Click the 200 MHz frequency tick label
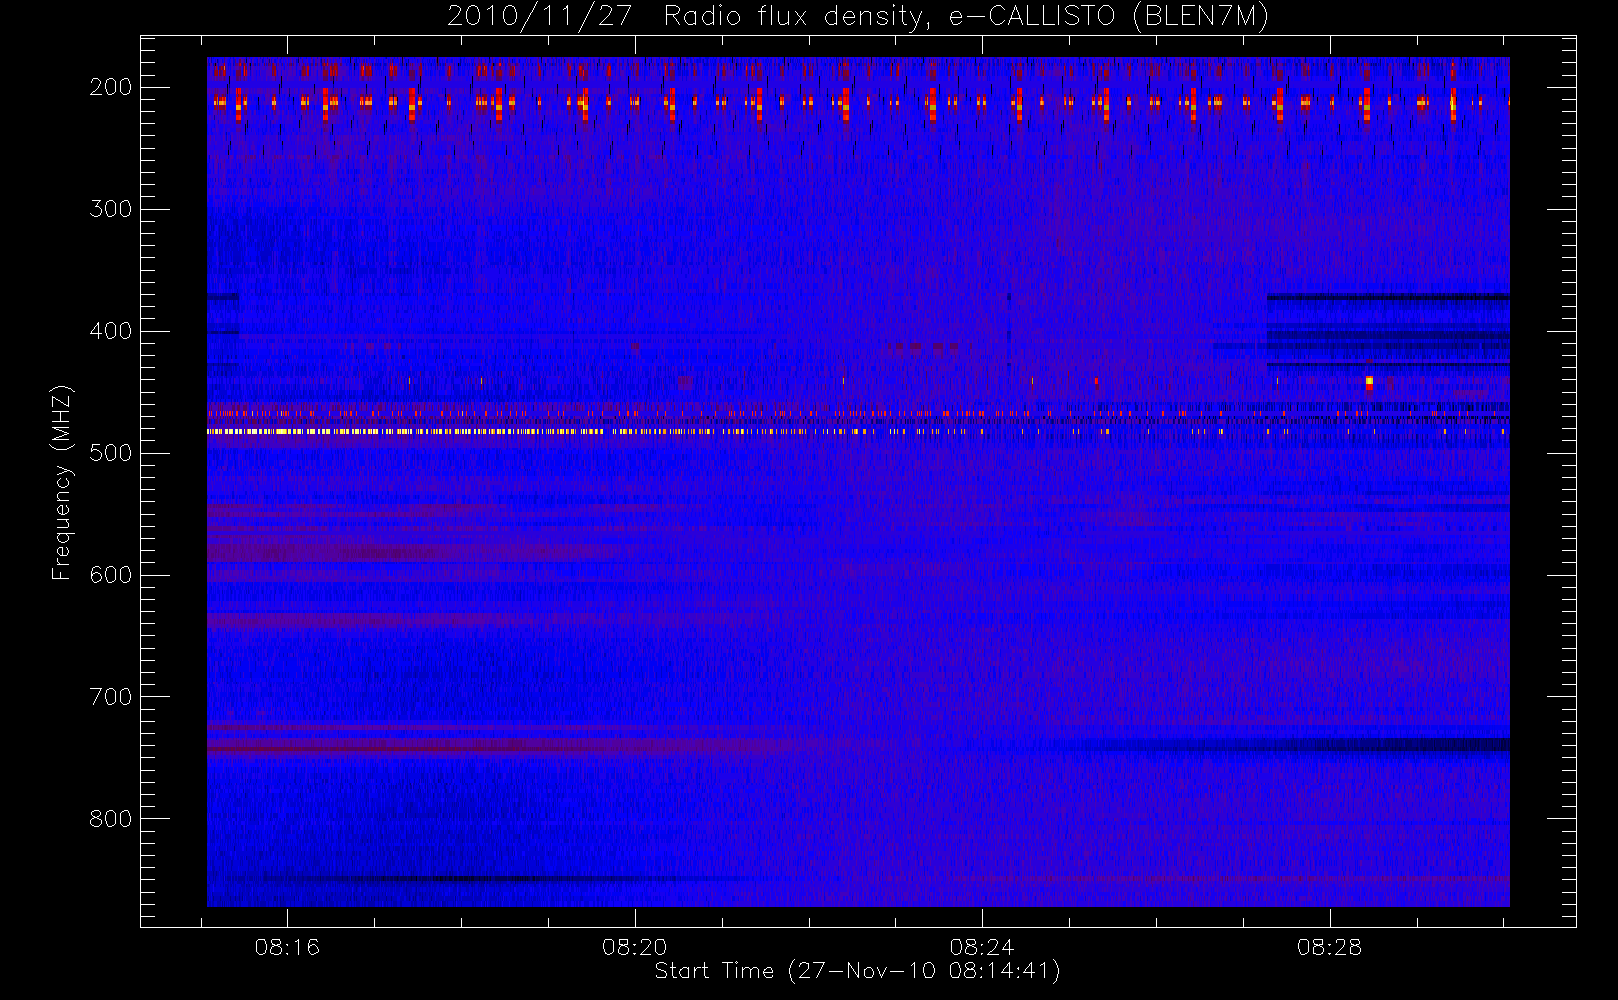 pos(111,87)
